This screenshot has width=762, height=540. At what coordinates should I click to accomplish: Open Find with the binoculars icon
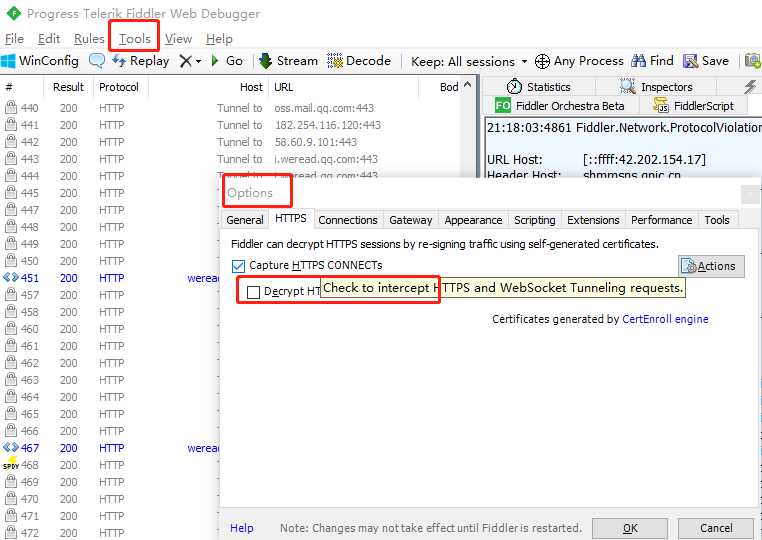click(638, 61)
